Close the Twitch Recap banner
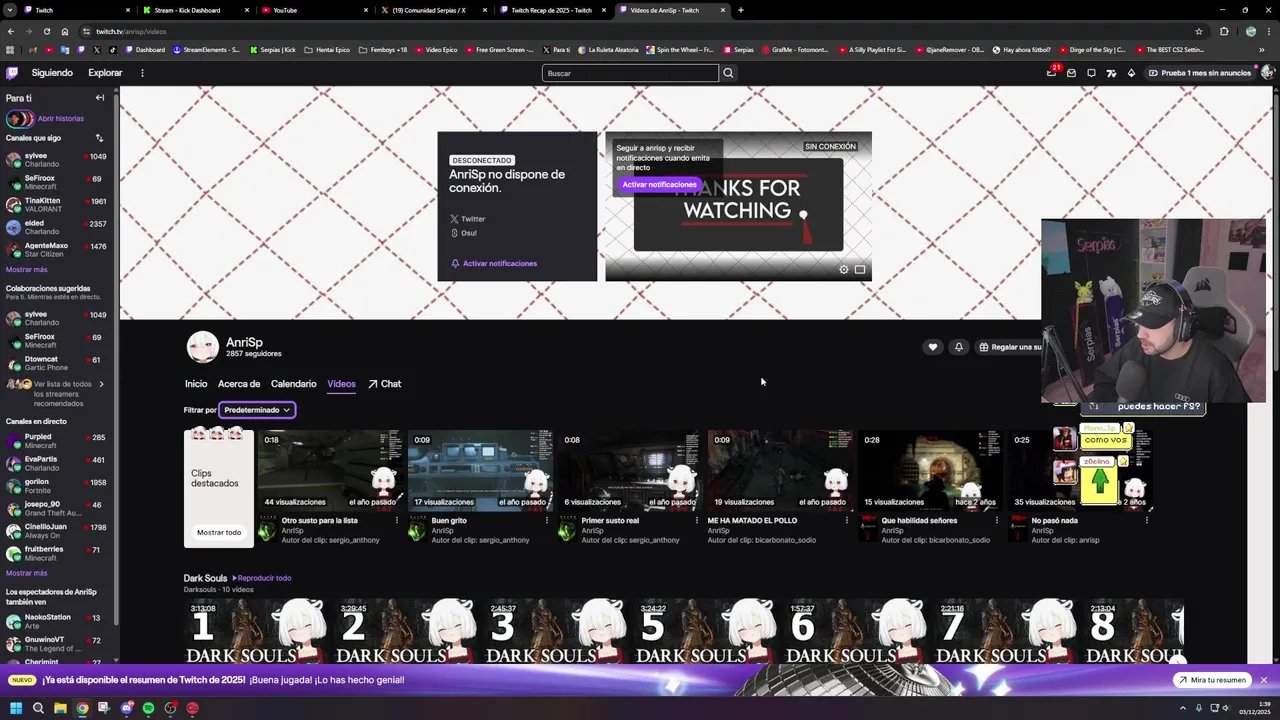Screen dimensions: 1280x720 (1263, 680)
